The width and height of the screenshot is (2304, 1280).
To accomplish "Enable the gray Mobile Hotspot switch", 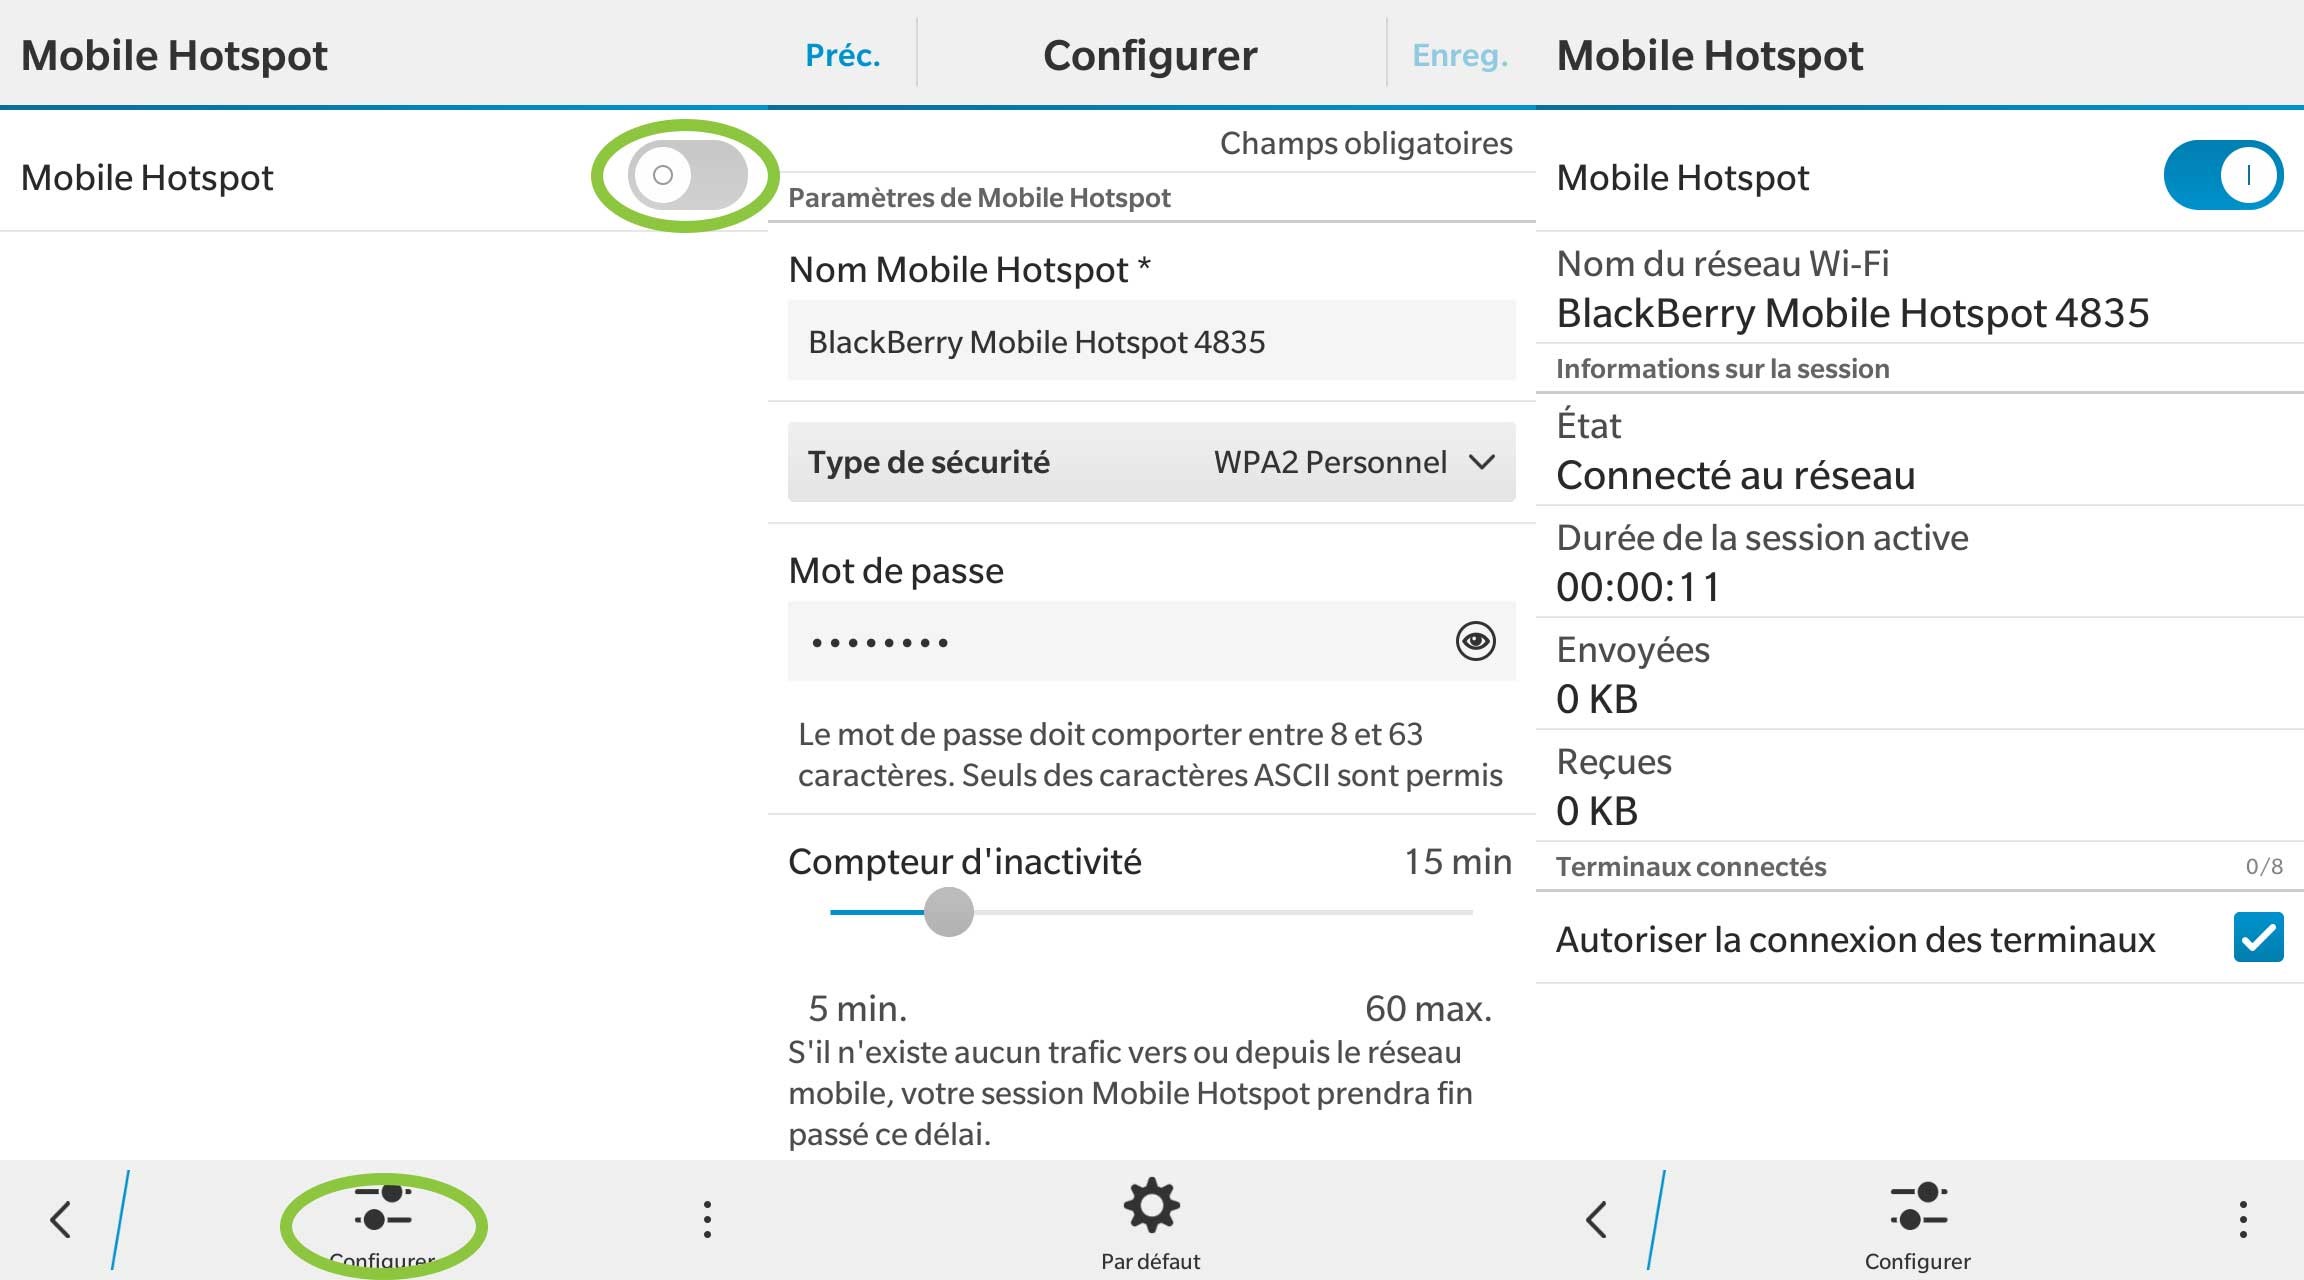I will coord(687,176).
